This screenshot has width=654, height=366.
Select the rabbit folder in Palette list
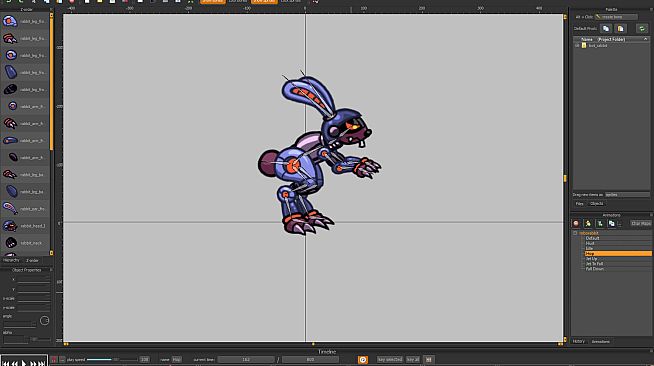pyautogui.click(x=597, y=45)
